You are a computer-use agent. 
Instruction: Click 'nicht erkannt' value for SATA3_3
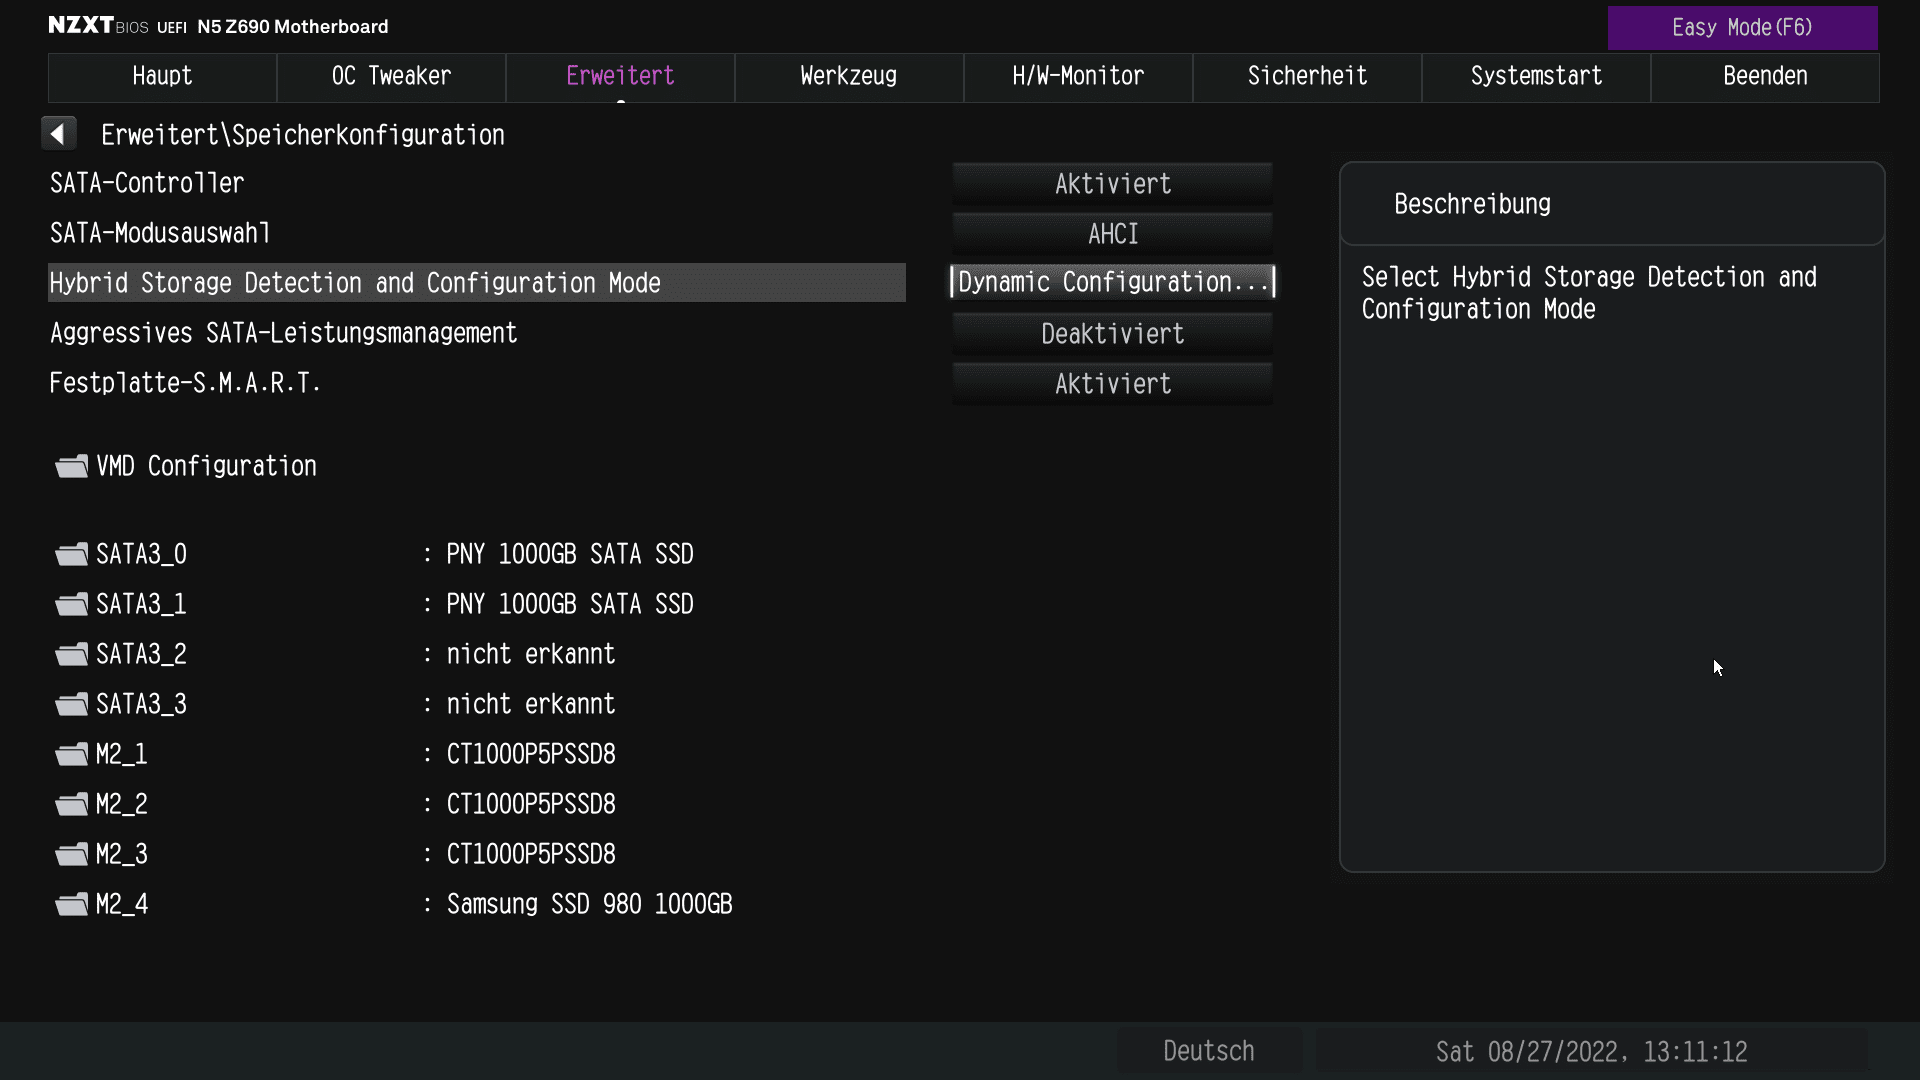click(x=531, y=705)
